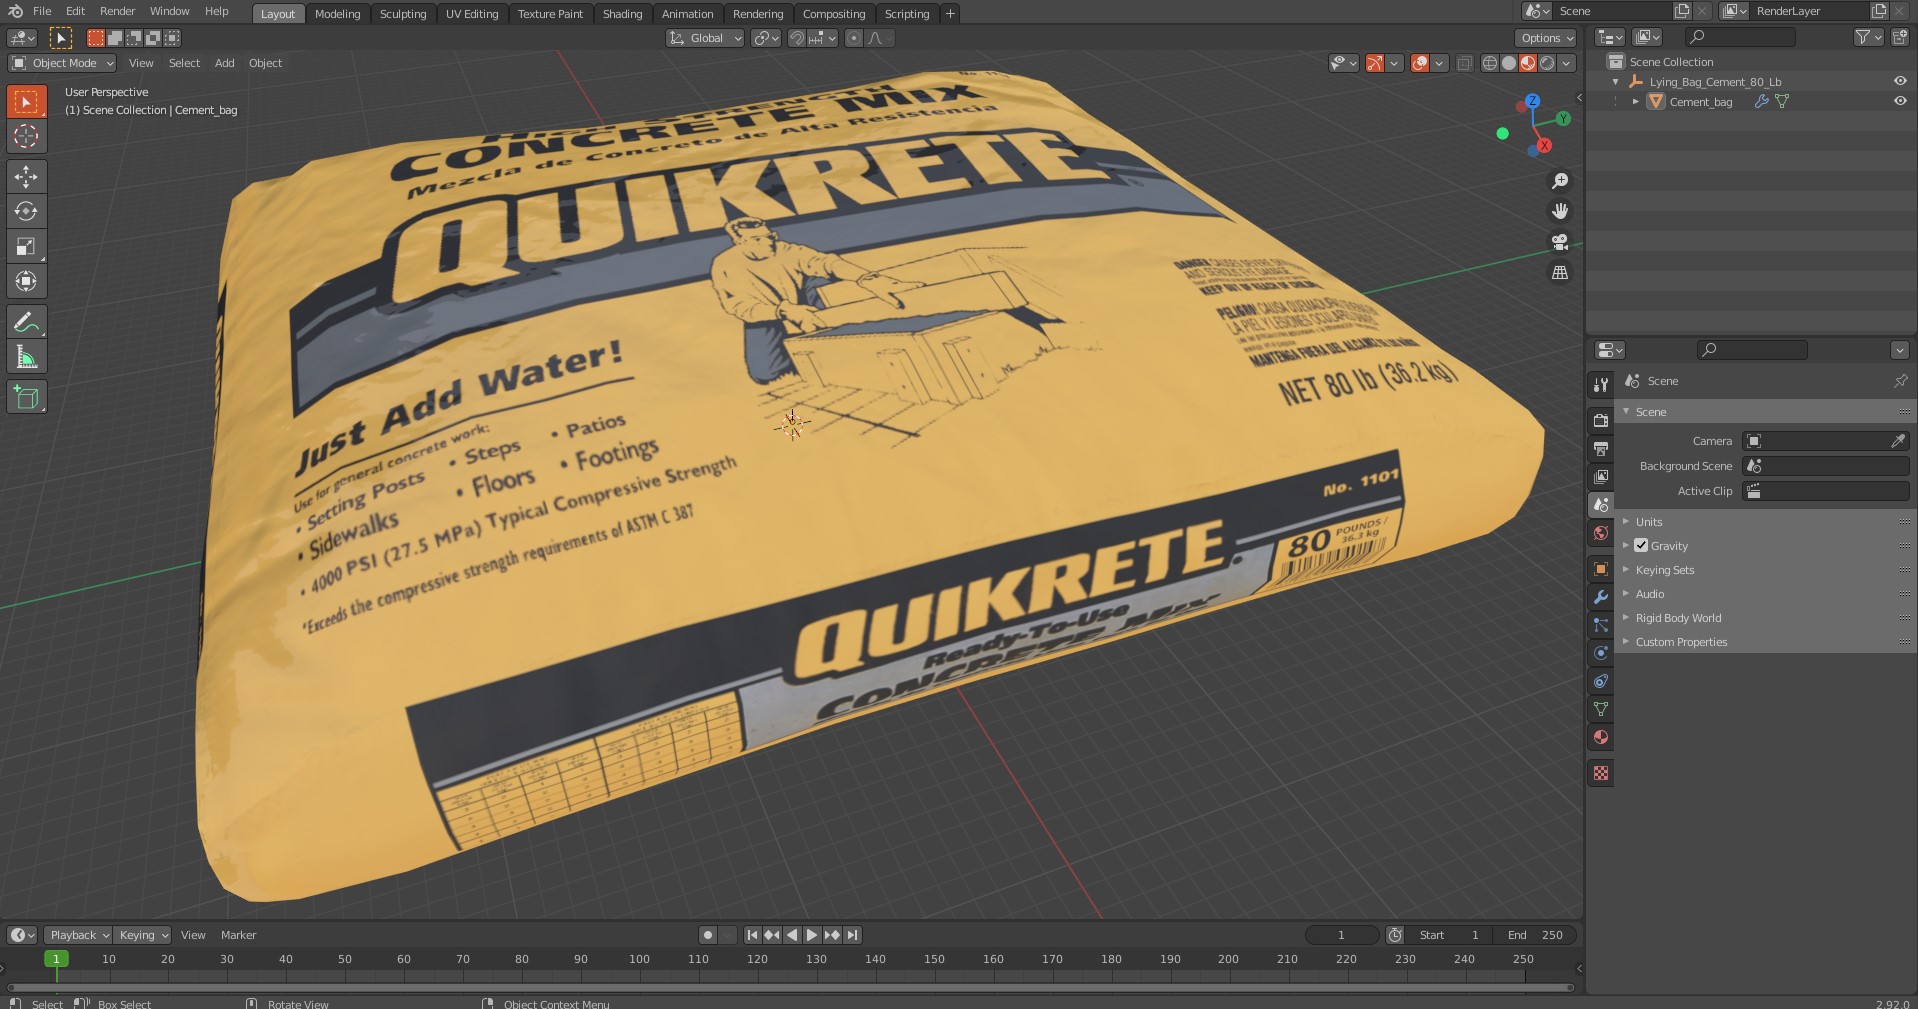Viewport: 1918px width, 1009px height.
Task: Activate the Cursor tool
Action: pos(26,137)
